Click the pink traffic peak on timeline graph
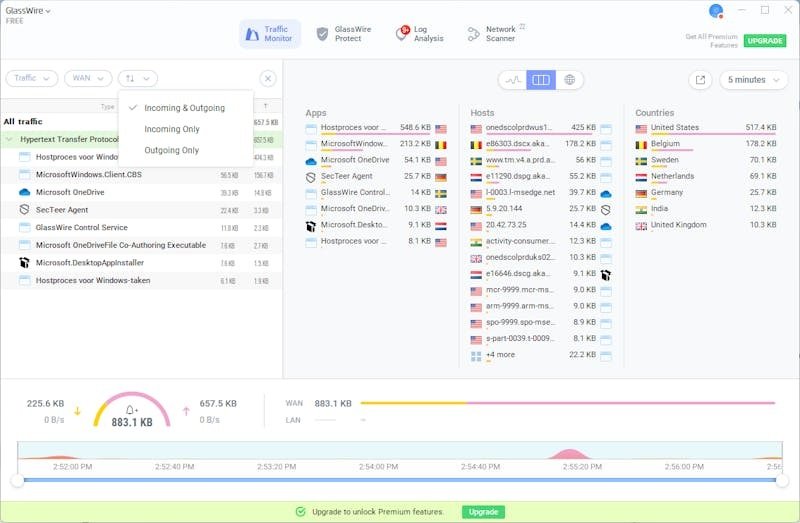 569,454
